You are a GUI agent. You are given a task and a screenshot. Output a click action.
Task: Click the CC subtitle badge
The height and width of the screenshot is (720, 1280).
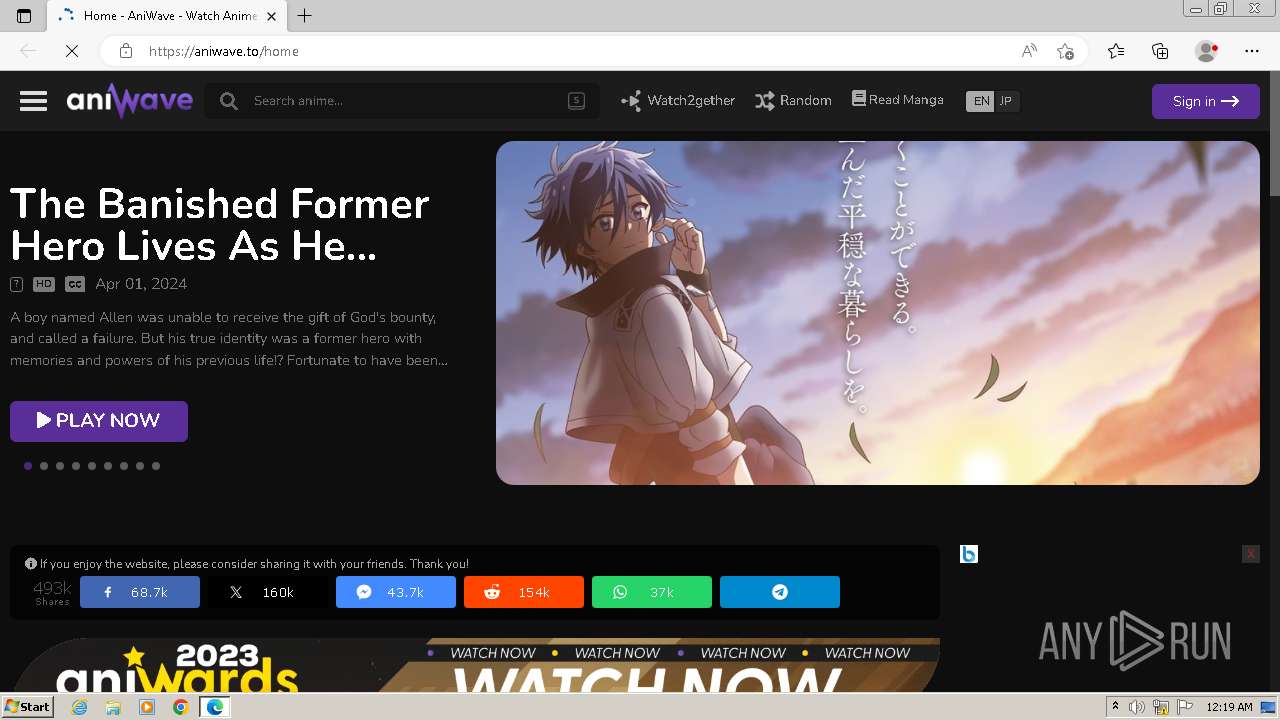click(x=75, y=284)
